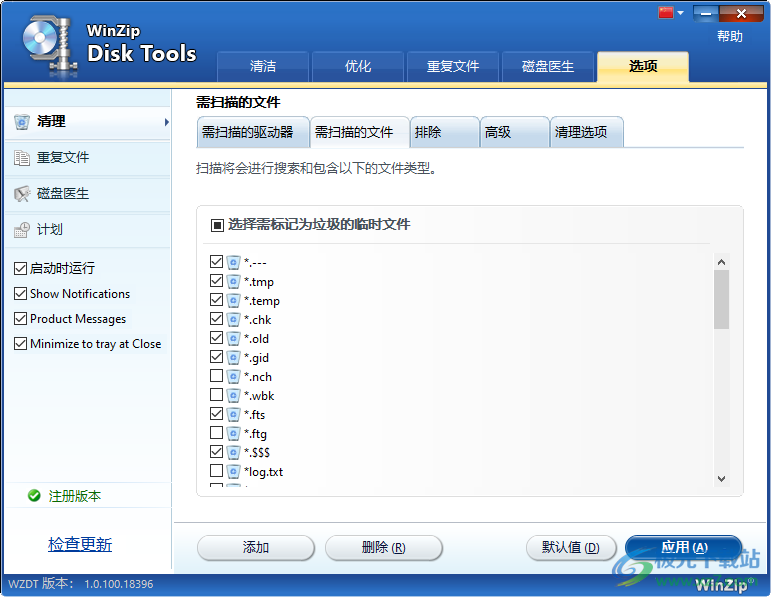Uncheck the *.old checkbox
Screen dimensions: 771x597
[x=216, y=337]
